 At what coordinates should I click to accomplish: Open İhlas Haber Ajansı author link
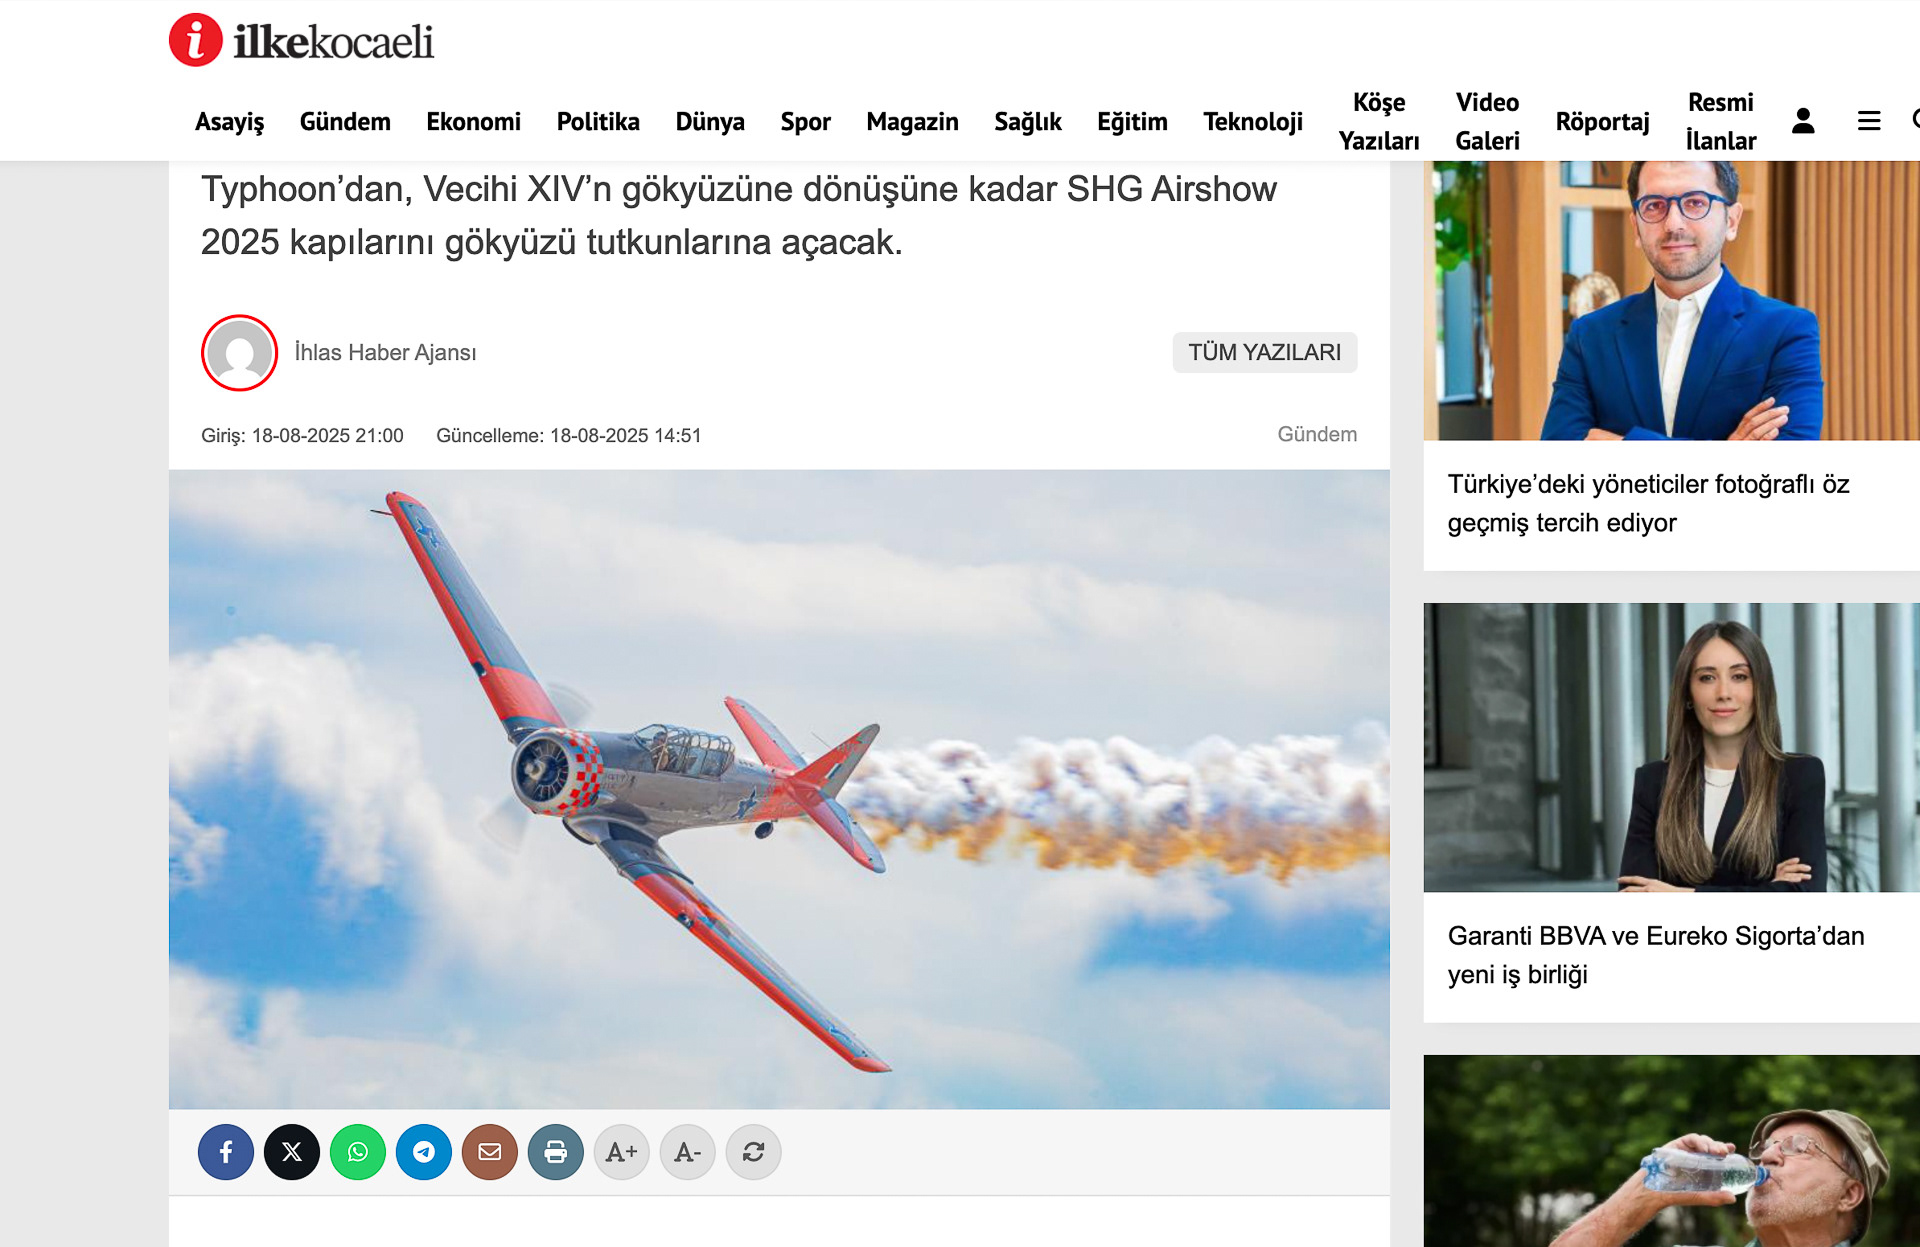click(385, 352)
